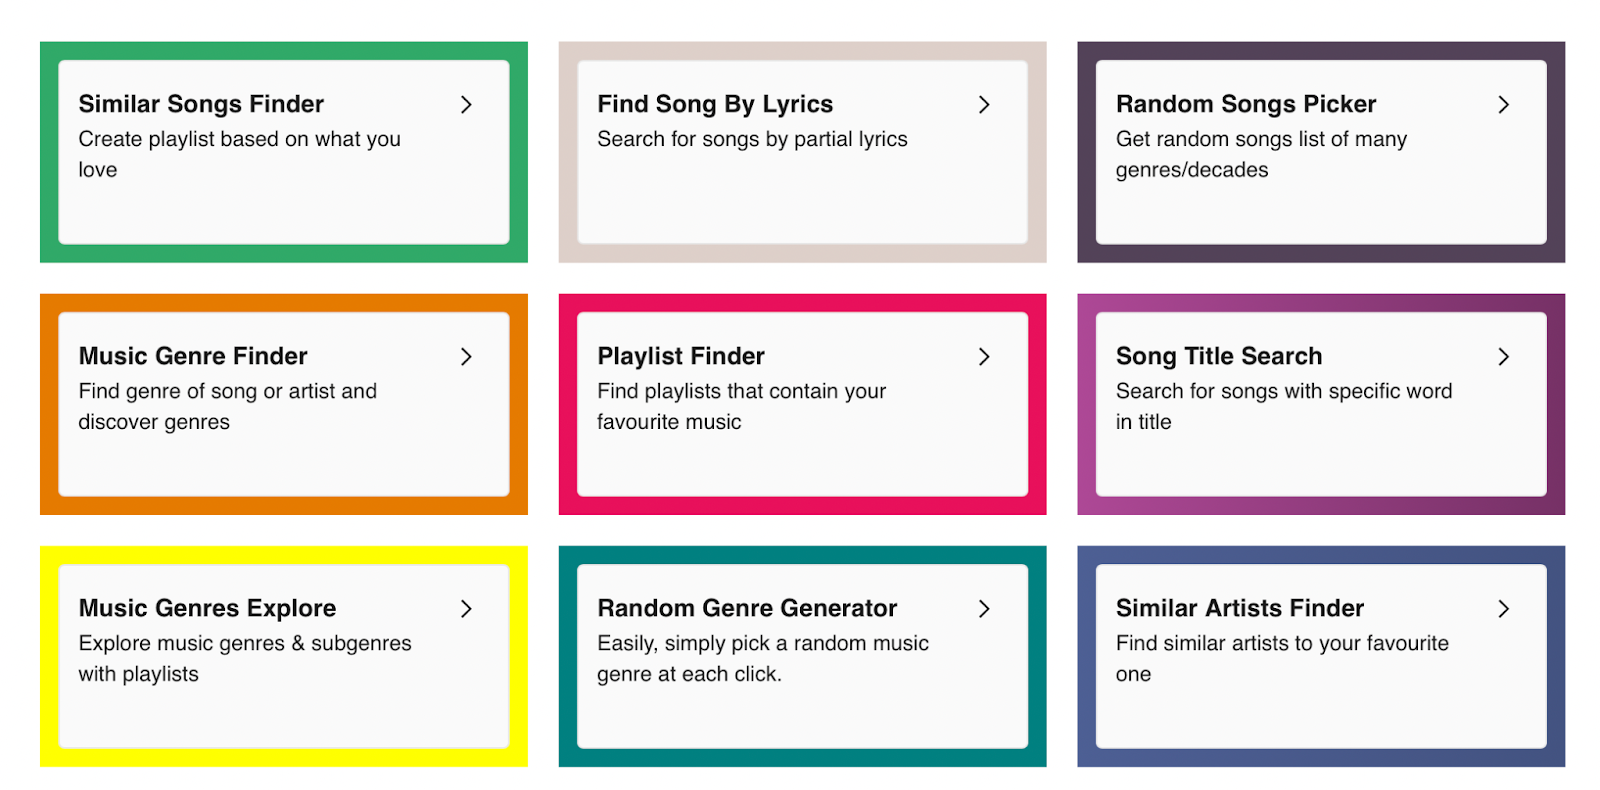This screenshot has height=790, width=1600.
Task: Open the Random Genre Generator heading
Action: pyautogui.click(x=747, y=608)
